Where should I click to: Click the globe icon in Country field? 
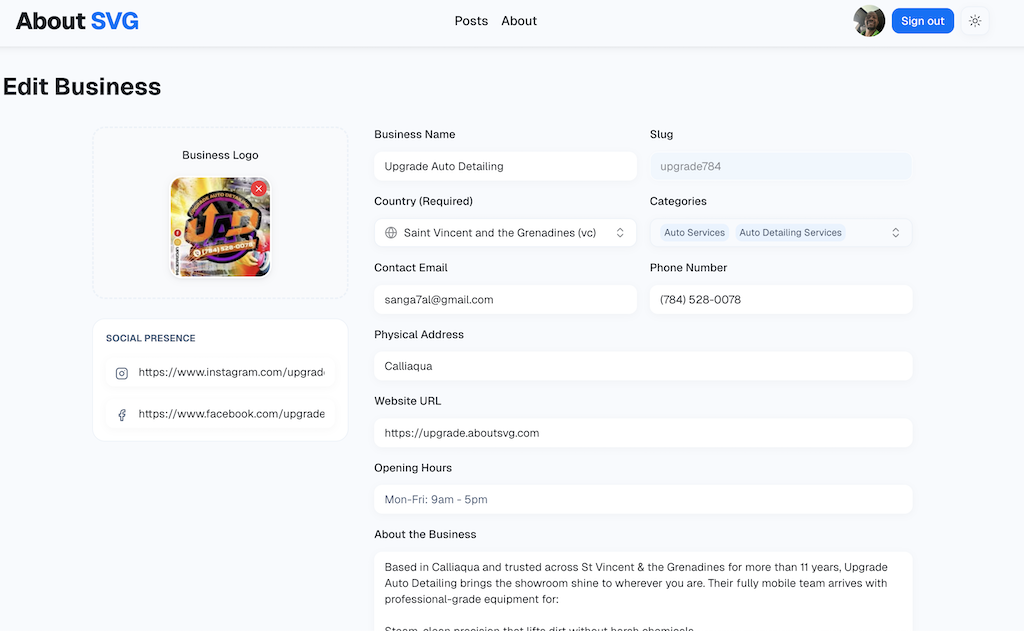[391, 233]
